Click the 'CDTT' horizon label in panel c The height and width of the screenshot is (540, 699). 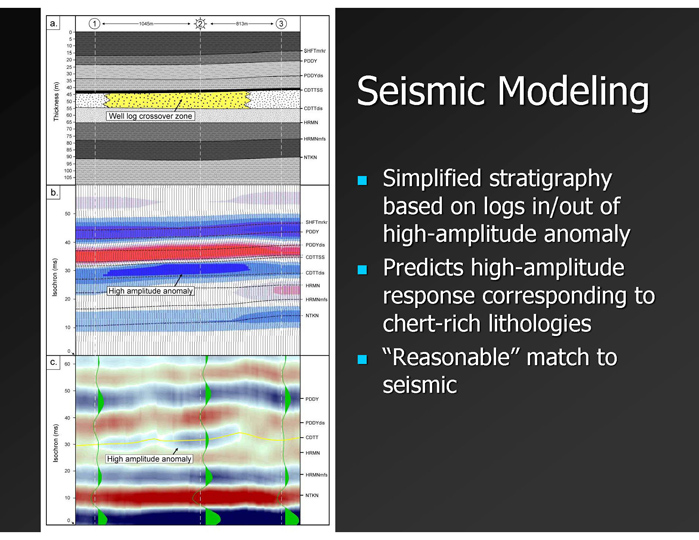coord(312,437)
